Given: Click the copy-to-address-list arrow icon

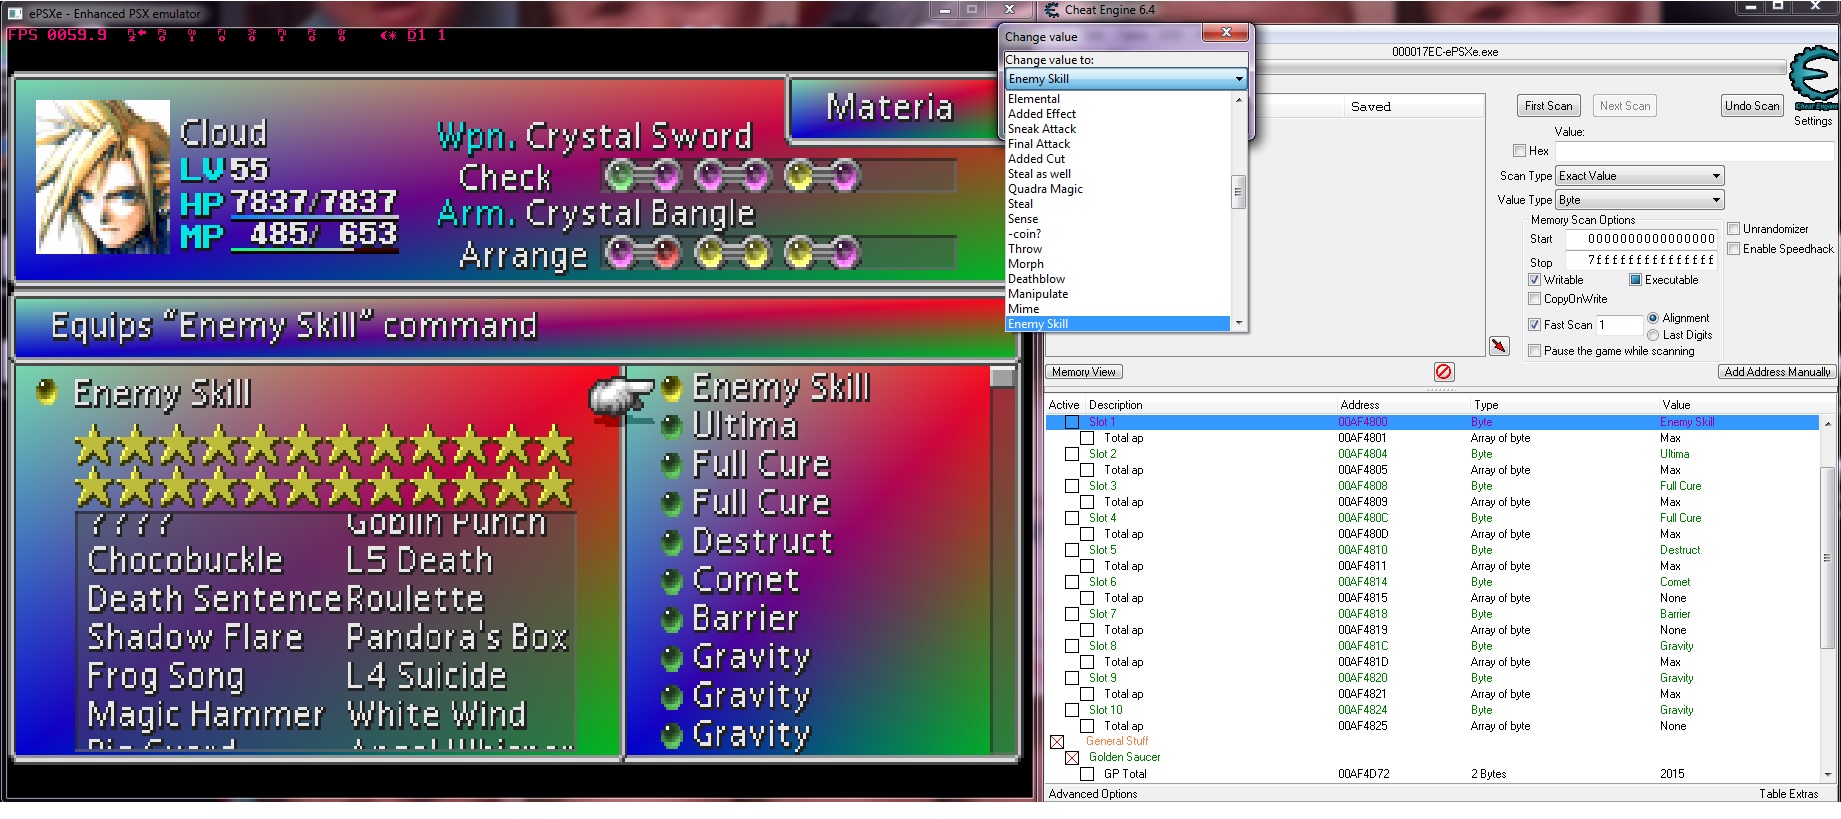Looking at the screenshot, I should click(x=1499, y=346).
